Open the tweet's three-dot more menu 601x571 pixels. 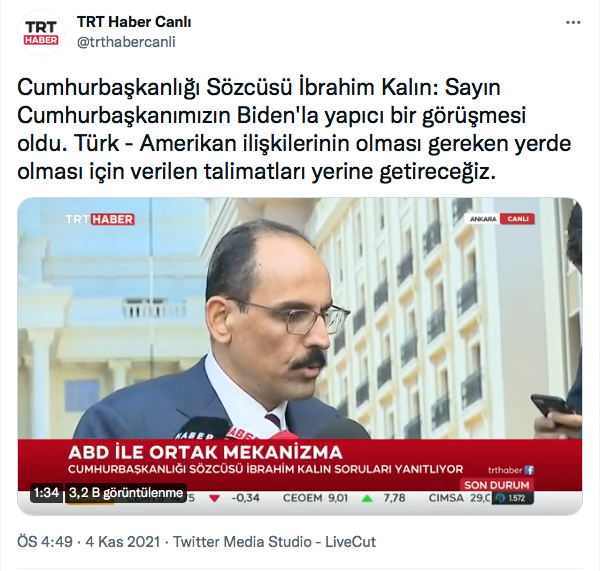pos(573,23)
